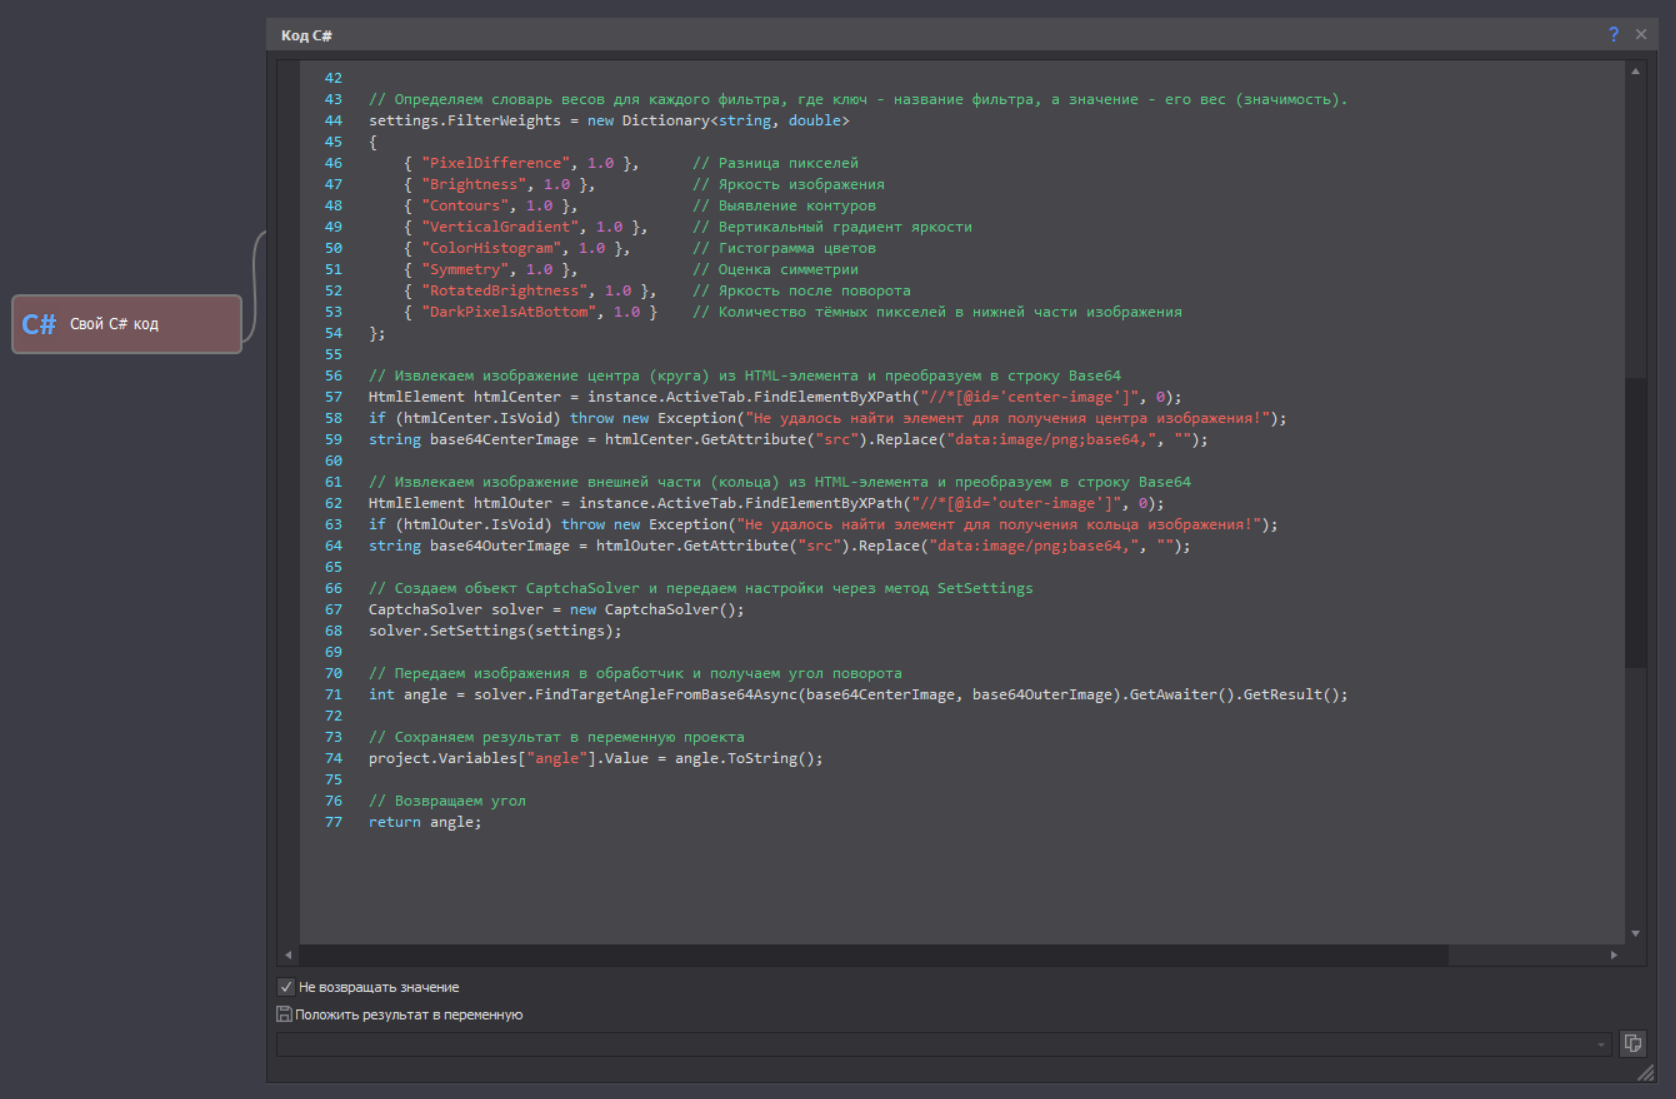The width and height of the screenshot is (1676, 1099).
Task: Click the resize grip in window corner
Action: [x=1645, y=1073]
